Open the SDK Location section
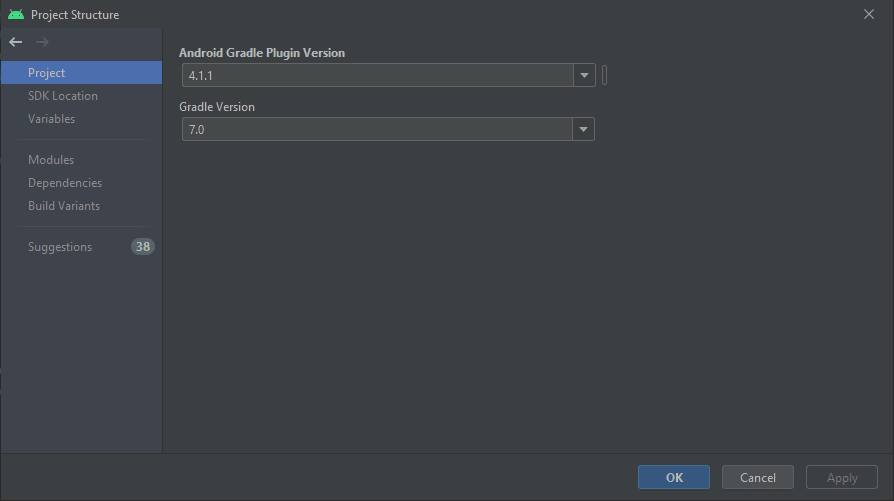The height and width of the screenshot is (501, 894). click(82, 96)
